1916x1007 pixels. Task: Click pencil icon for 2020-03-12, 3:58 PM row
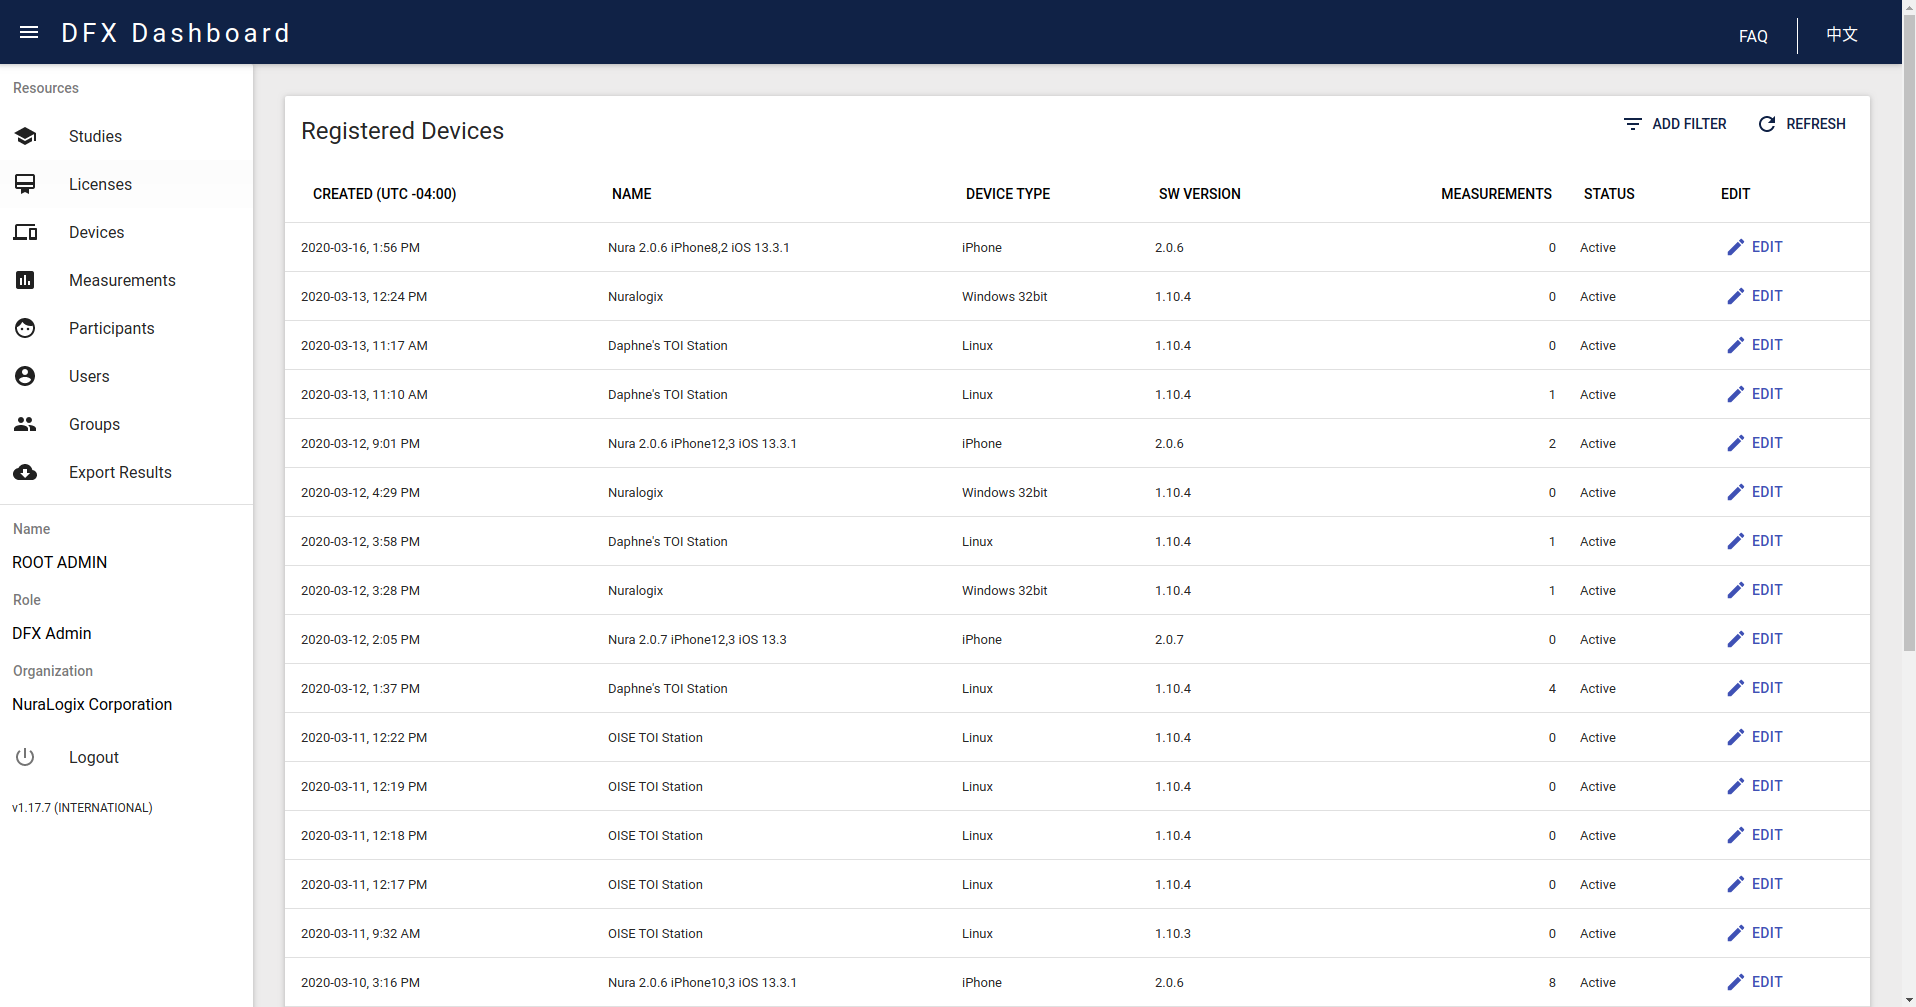tap(1736, 541)
